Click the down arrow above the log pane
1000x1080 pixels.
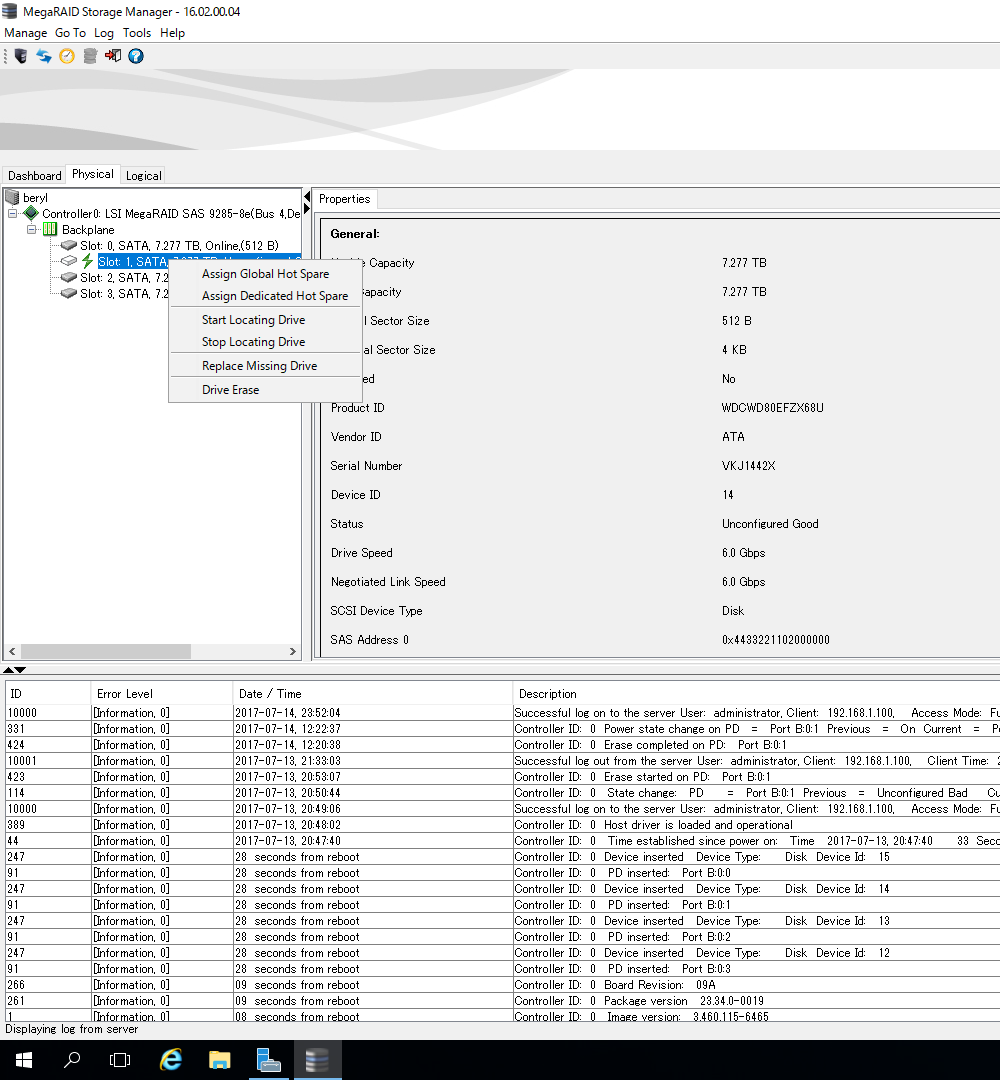coord(20,669)
